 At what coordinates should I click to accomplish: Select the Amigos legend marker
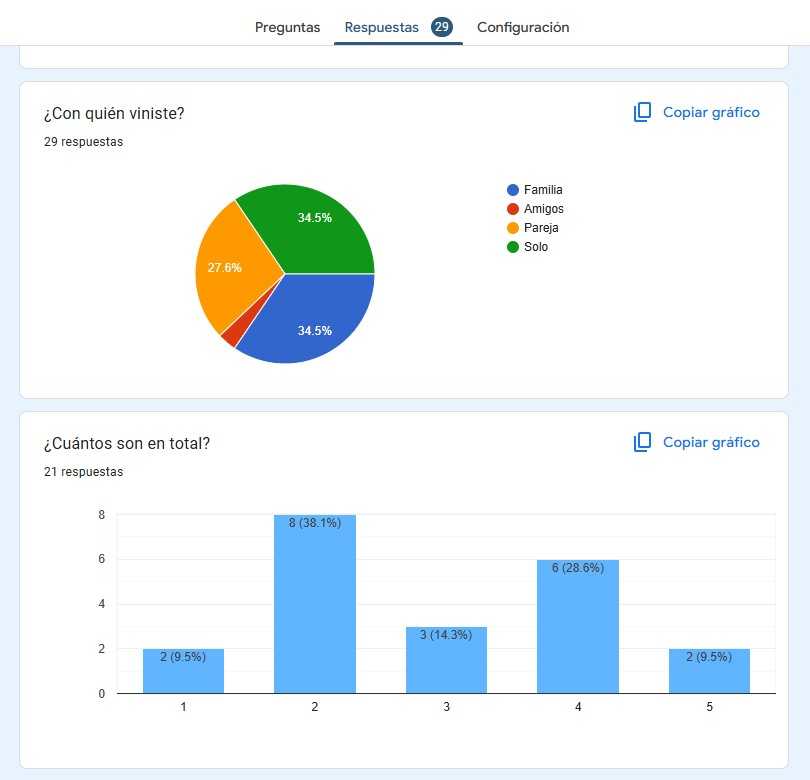[x=512, y=208]
